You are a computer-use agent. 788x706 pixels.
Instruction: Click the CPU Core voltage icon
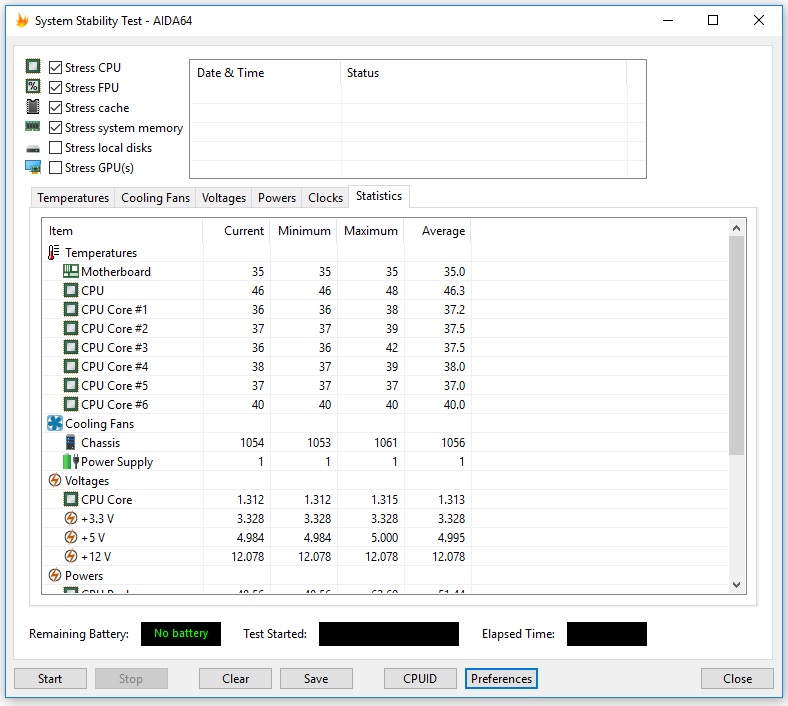(71, 499)
